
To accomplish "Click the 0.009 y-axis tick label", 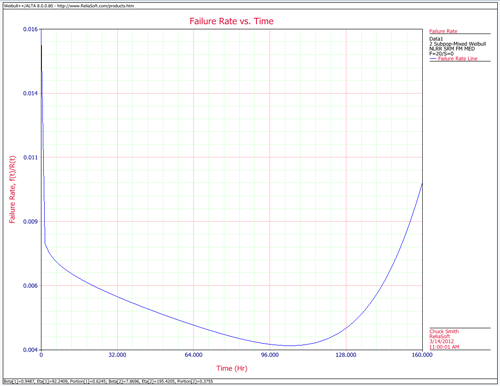I will tap(30, 222).
